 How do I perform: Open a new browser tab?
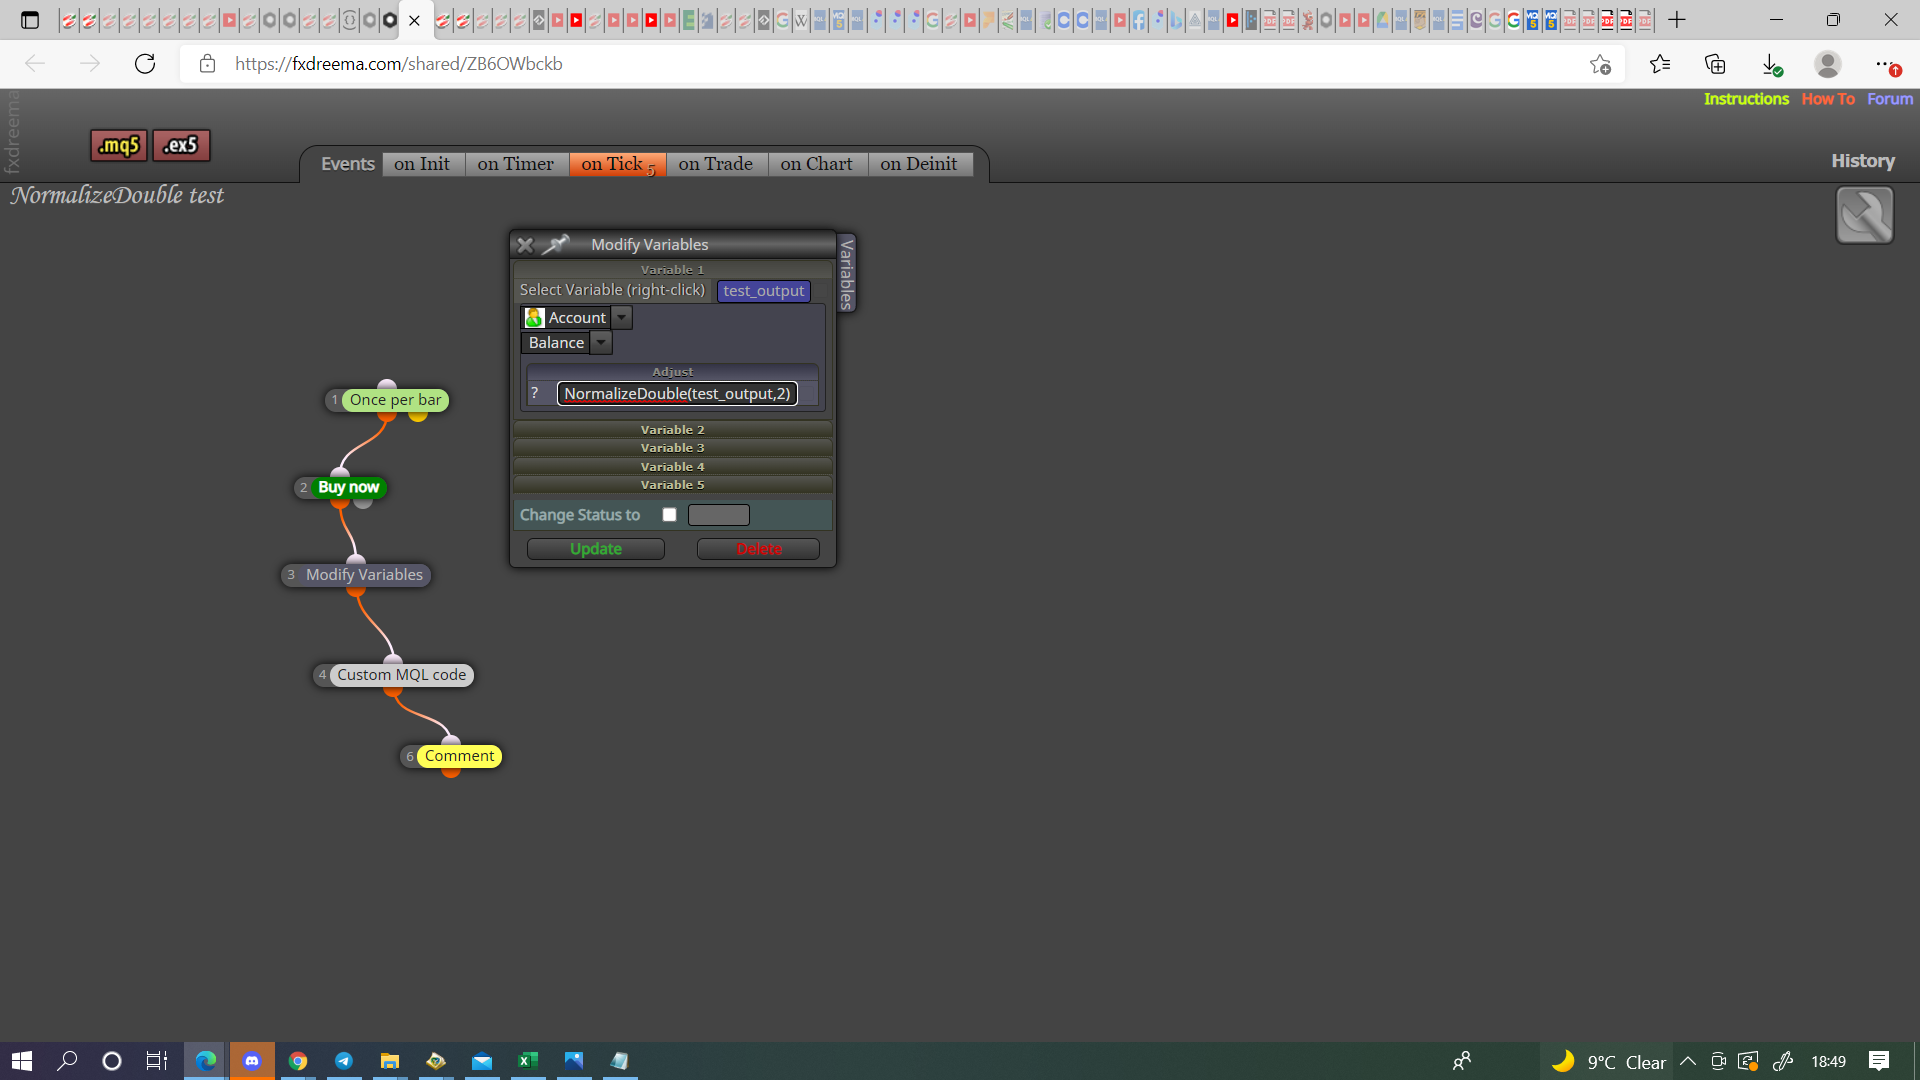(1677, 20)
